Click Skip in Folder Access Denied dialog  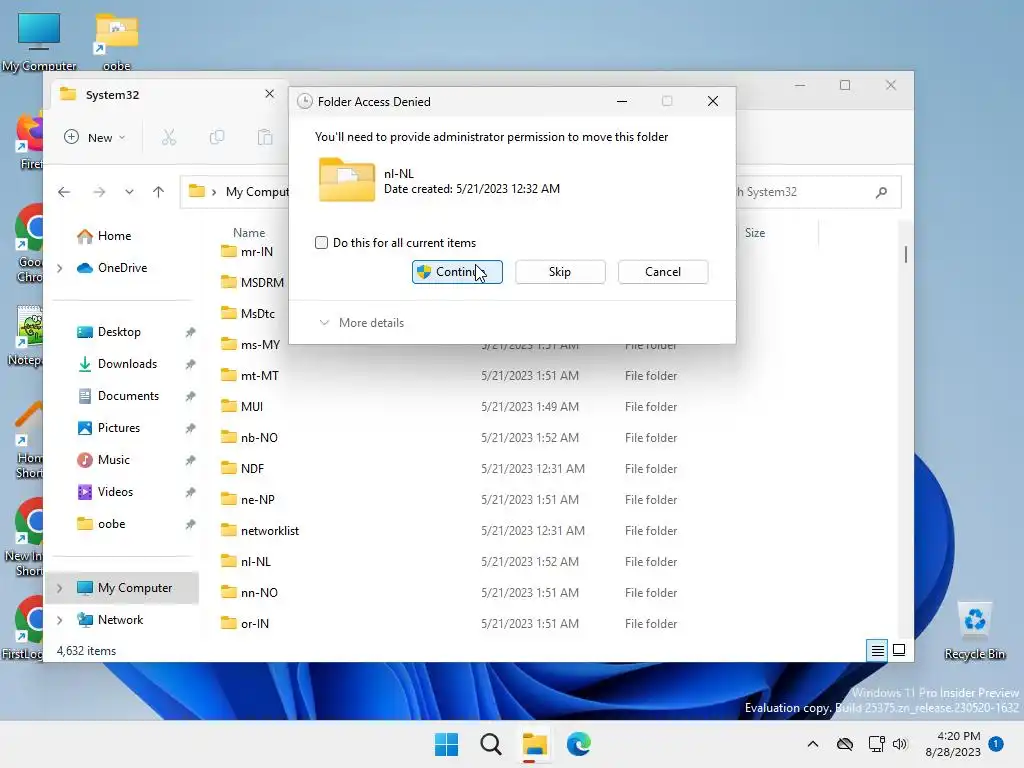point(560,272)
